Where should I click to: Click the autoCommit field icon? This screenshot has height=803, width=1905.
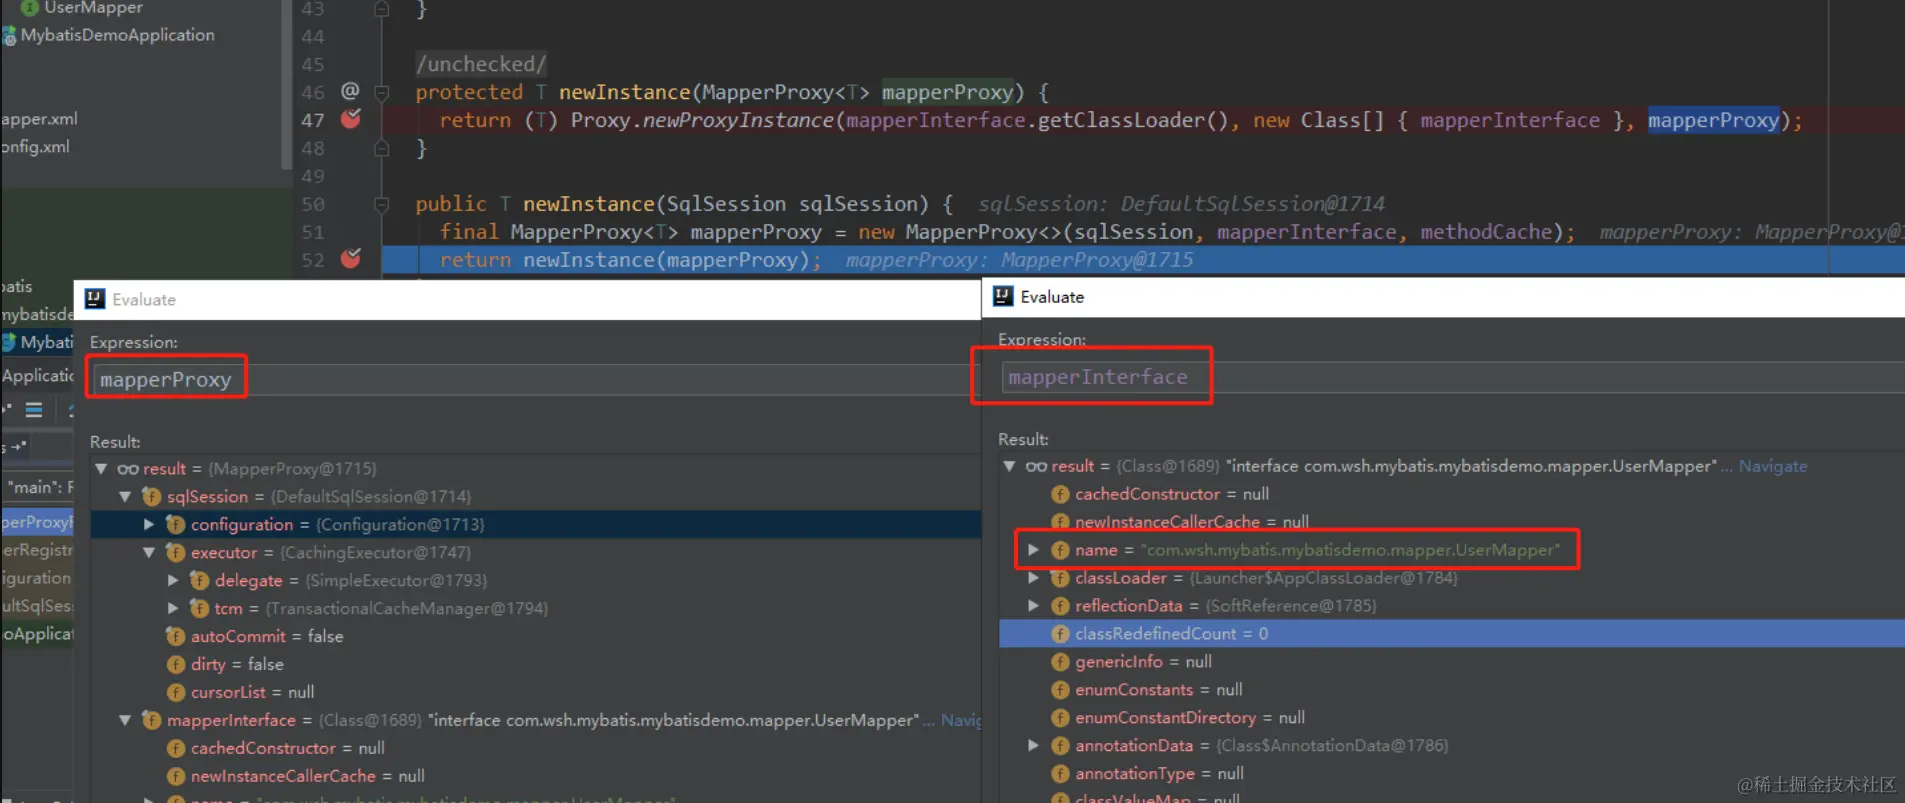[175, 636]
